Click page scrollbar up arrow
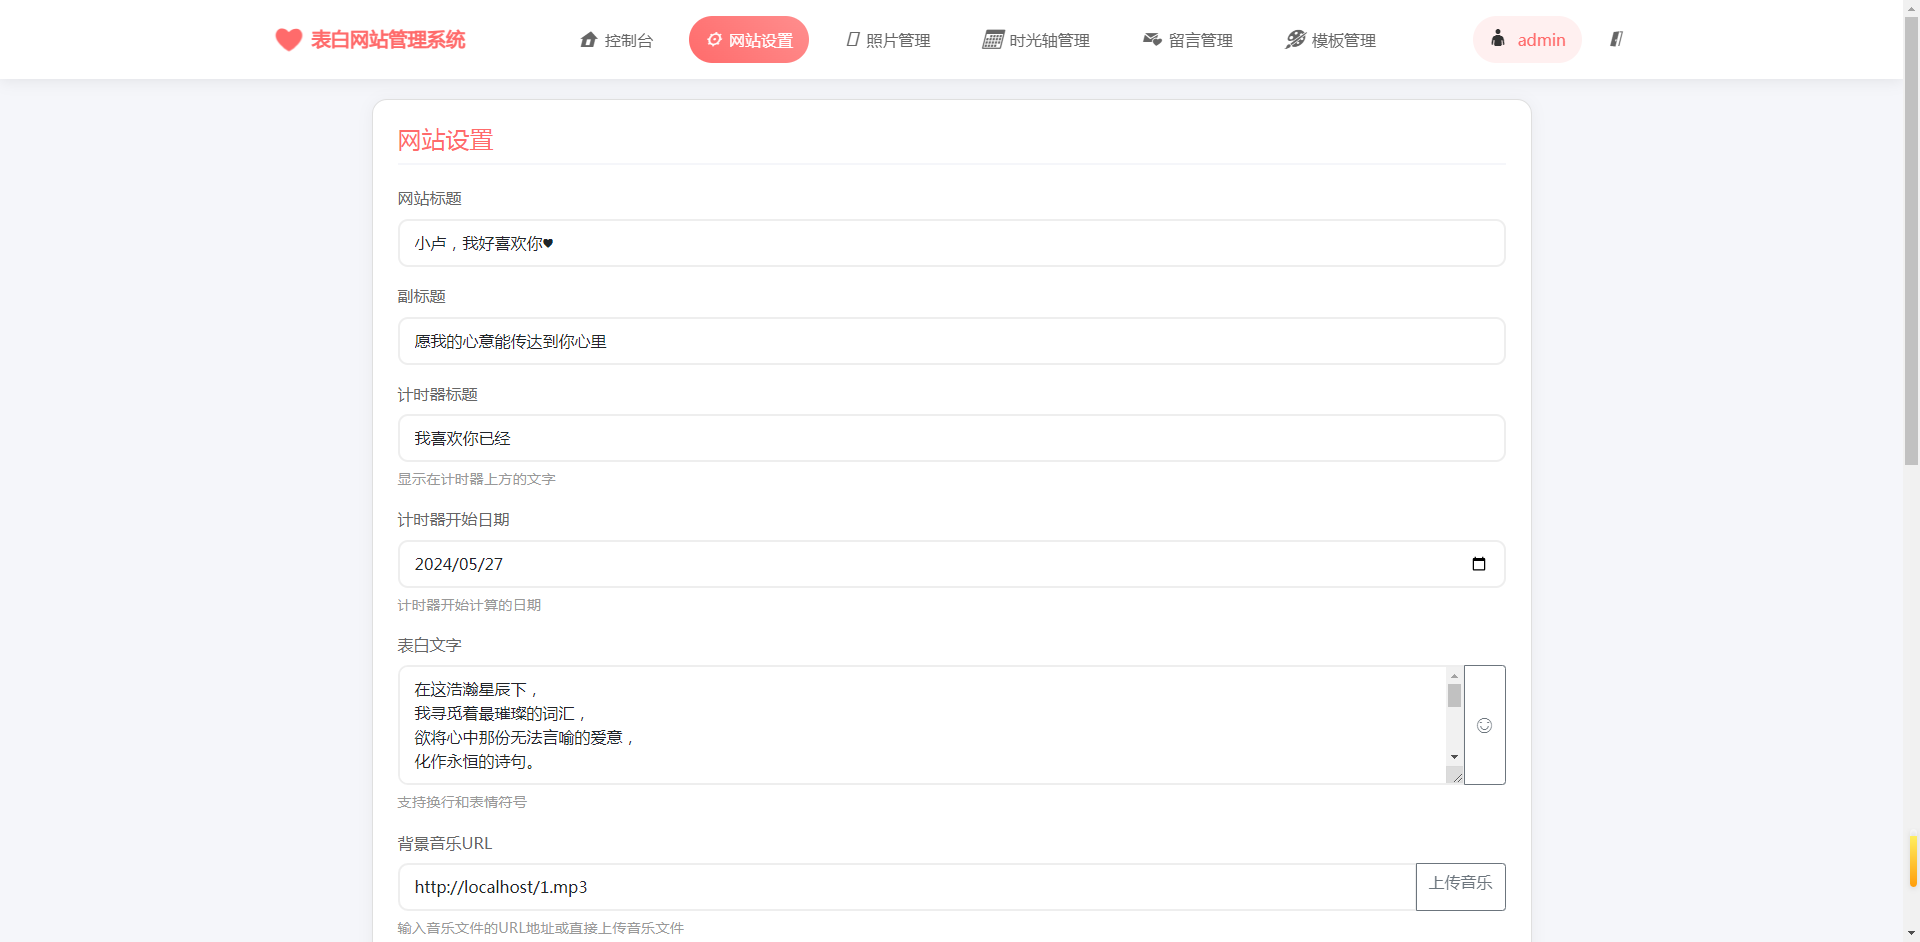The image size is (1920, 942). pyautogui.click(x=1912, y=8)
